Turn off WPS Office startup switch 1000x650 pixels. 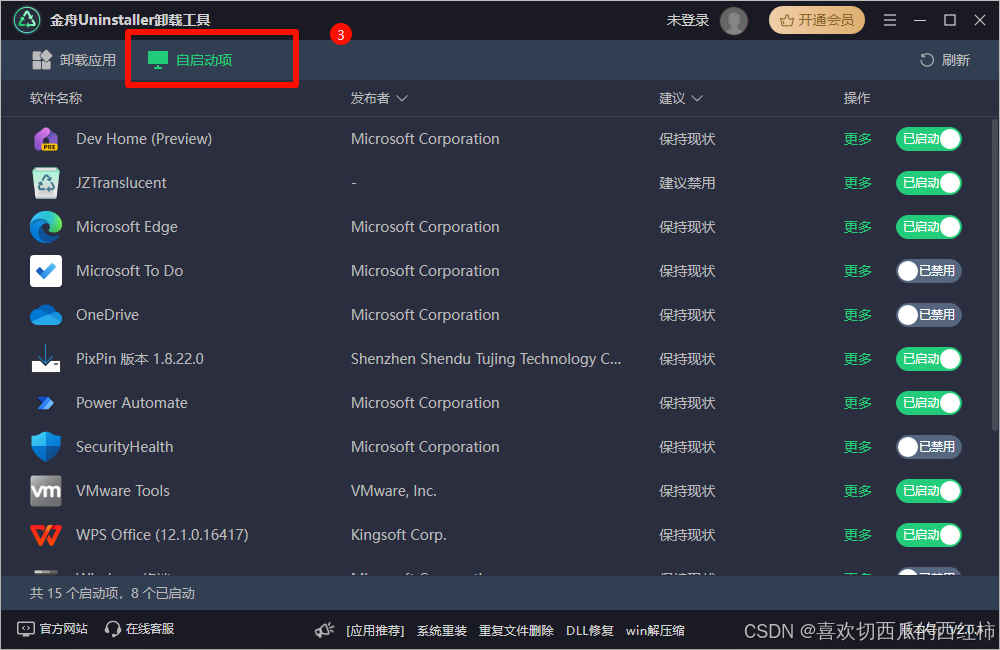point(929,535)
